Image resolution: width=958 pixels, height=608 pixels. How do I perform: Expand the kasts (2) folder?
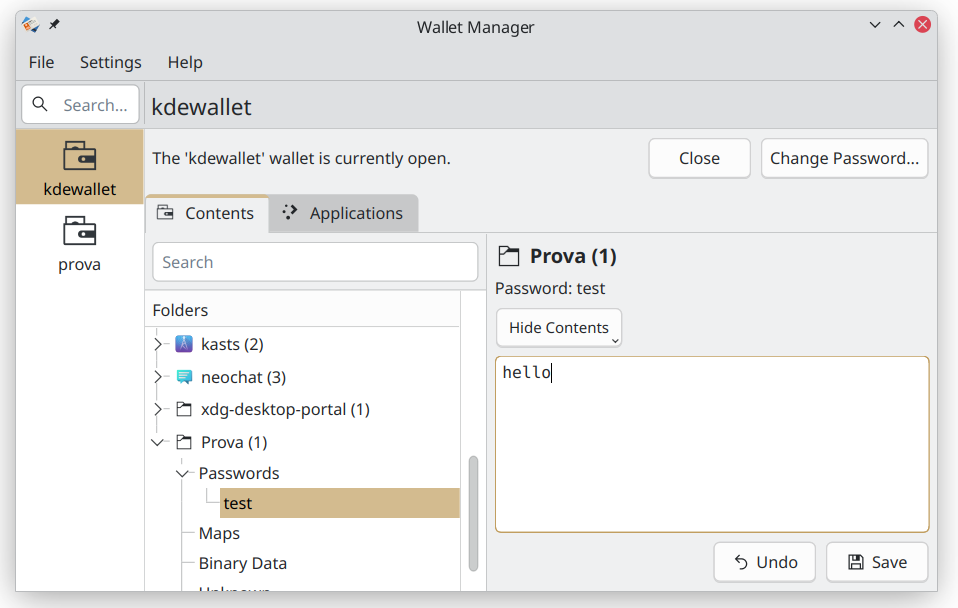pyautogui.click(x=158, y=344)
